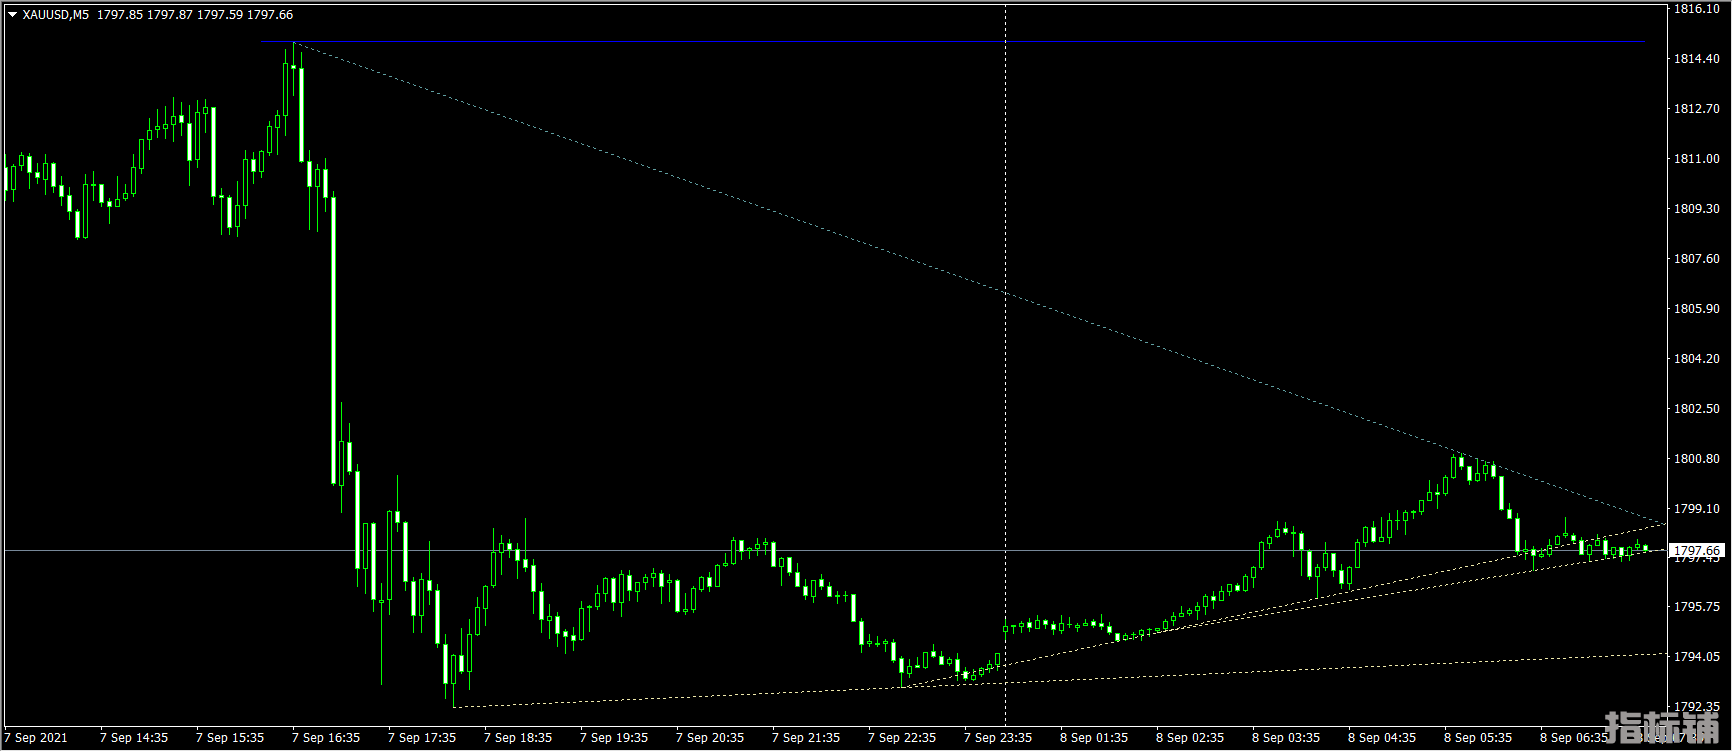1733x752 pixels.
Task: Click the 8 Sep 01:35 time label
Action: click(x=1094, y=738)
